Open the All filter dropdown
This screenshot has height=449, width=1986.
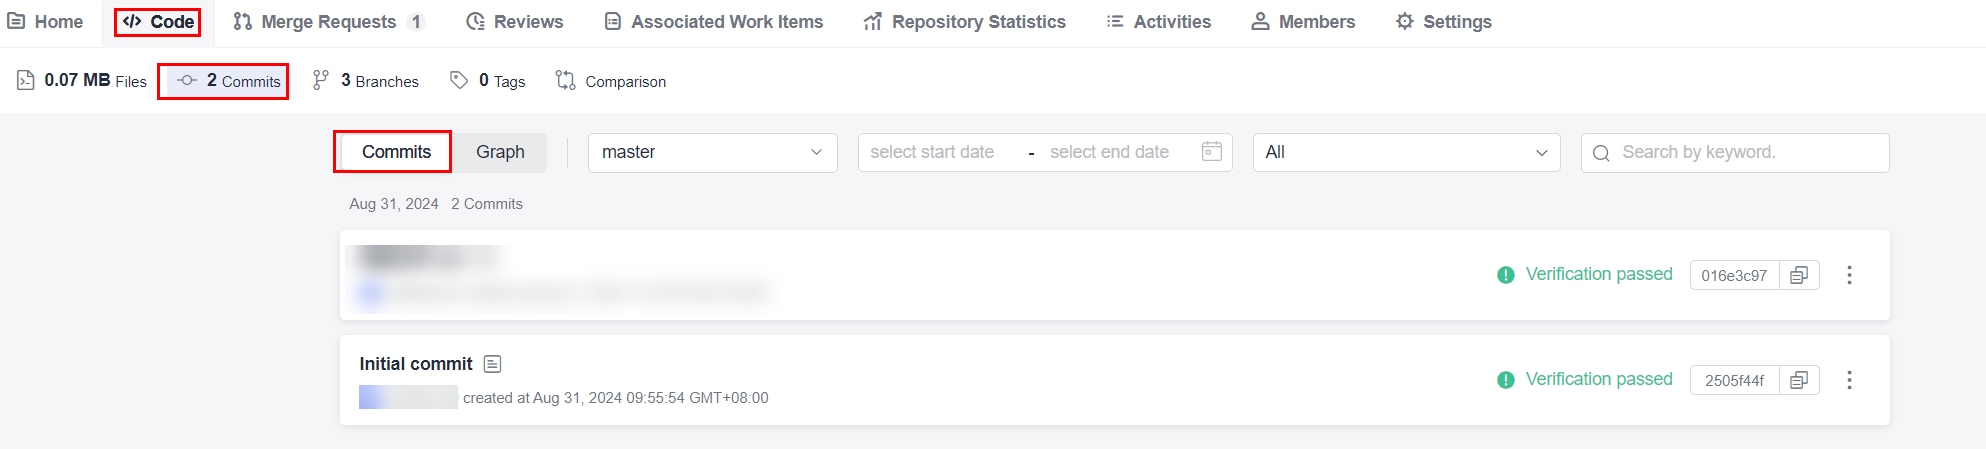tap(1406, 152)
